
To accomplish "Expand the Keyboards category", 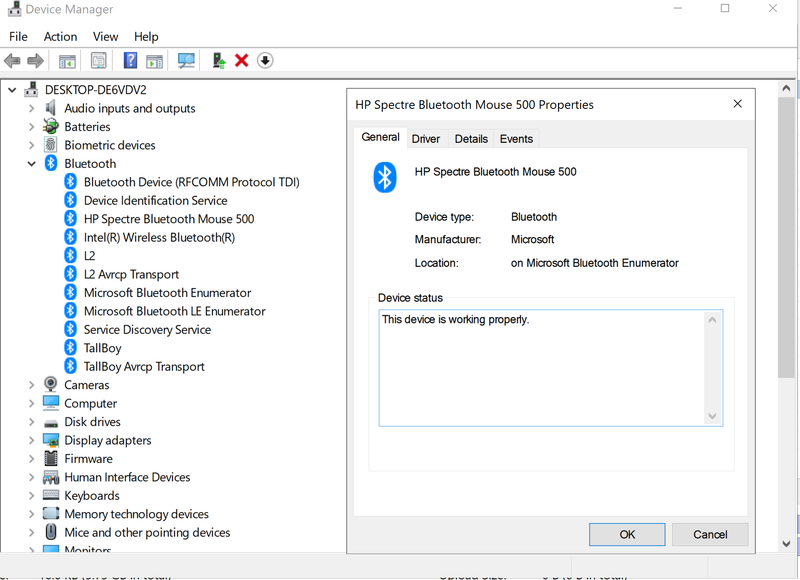I will coord(32,495).
